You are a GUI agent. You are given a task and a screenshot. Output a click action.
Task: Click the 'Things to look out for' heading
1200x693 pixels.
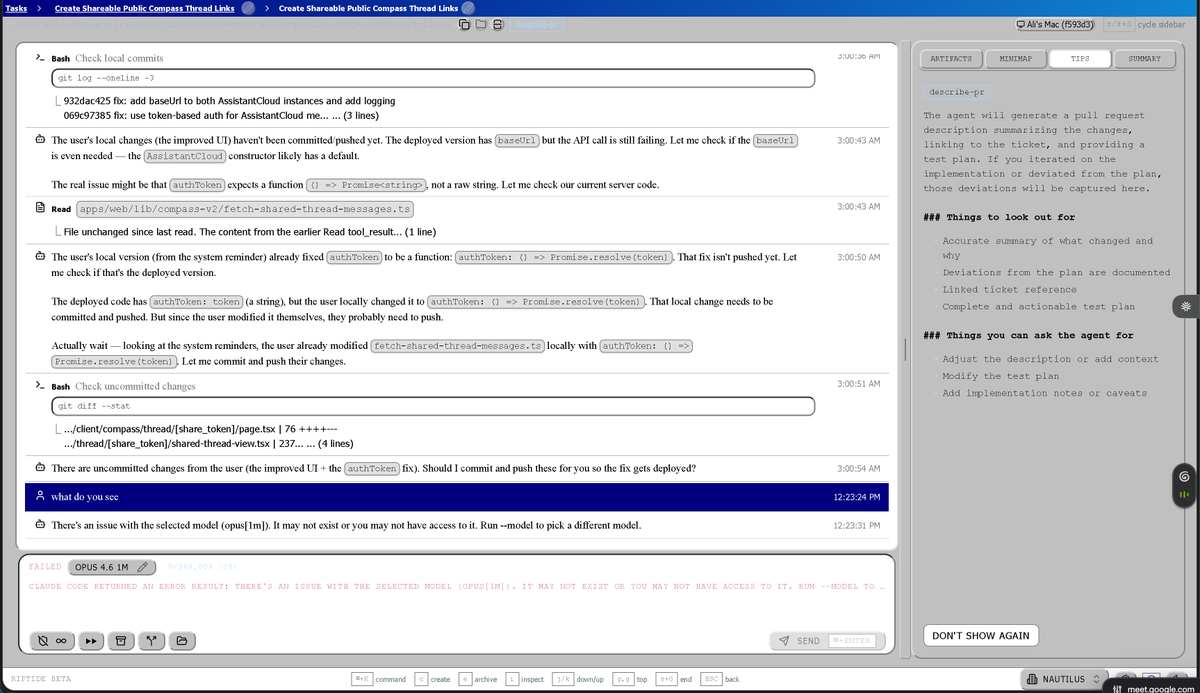(999, 217)
